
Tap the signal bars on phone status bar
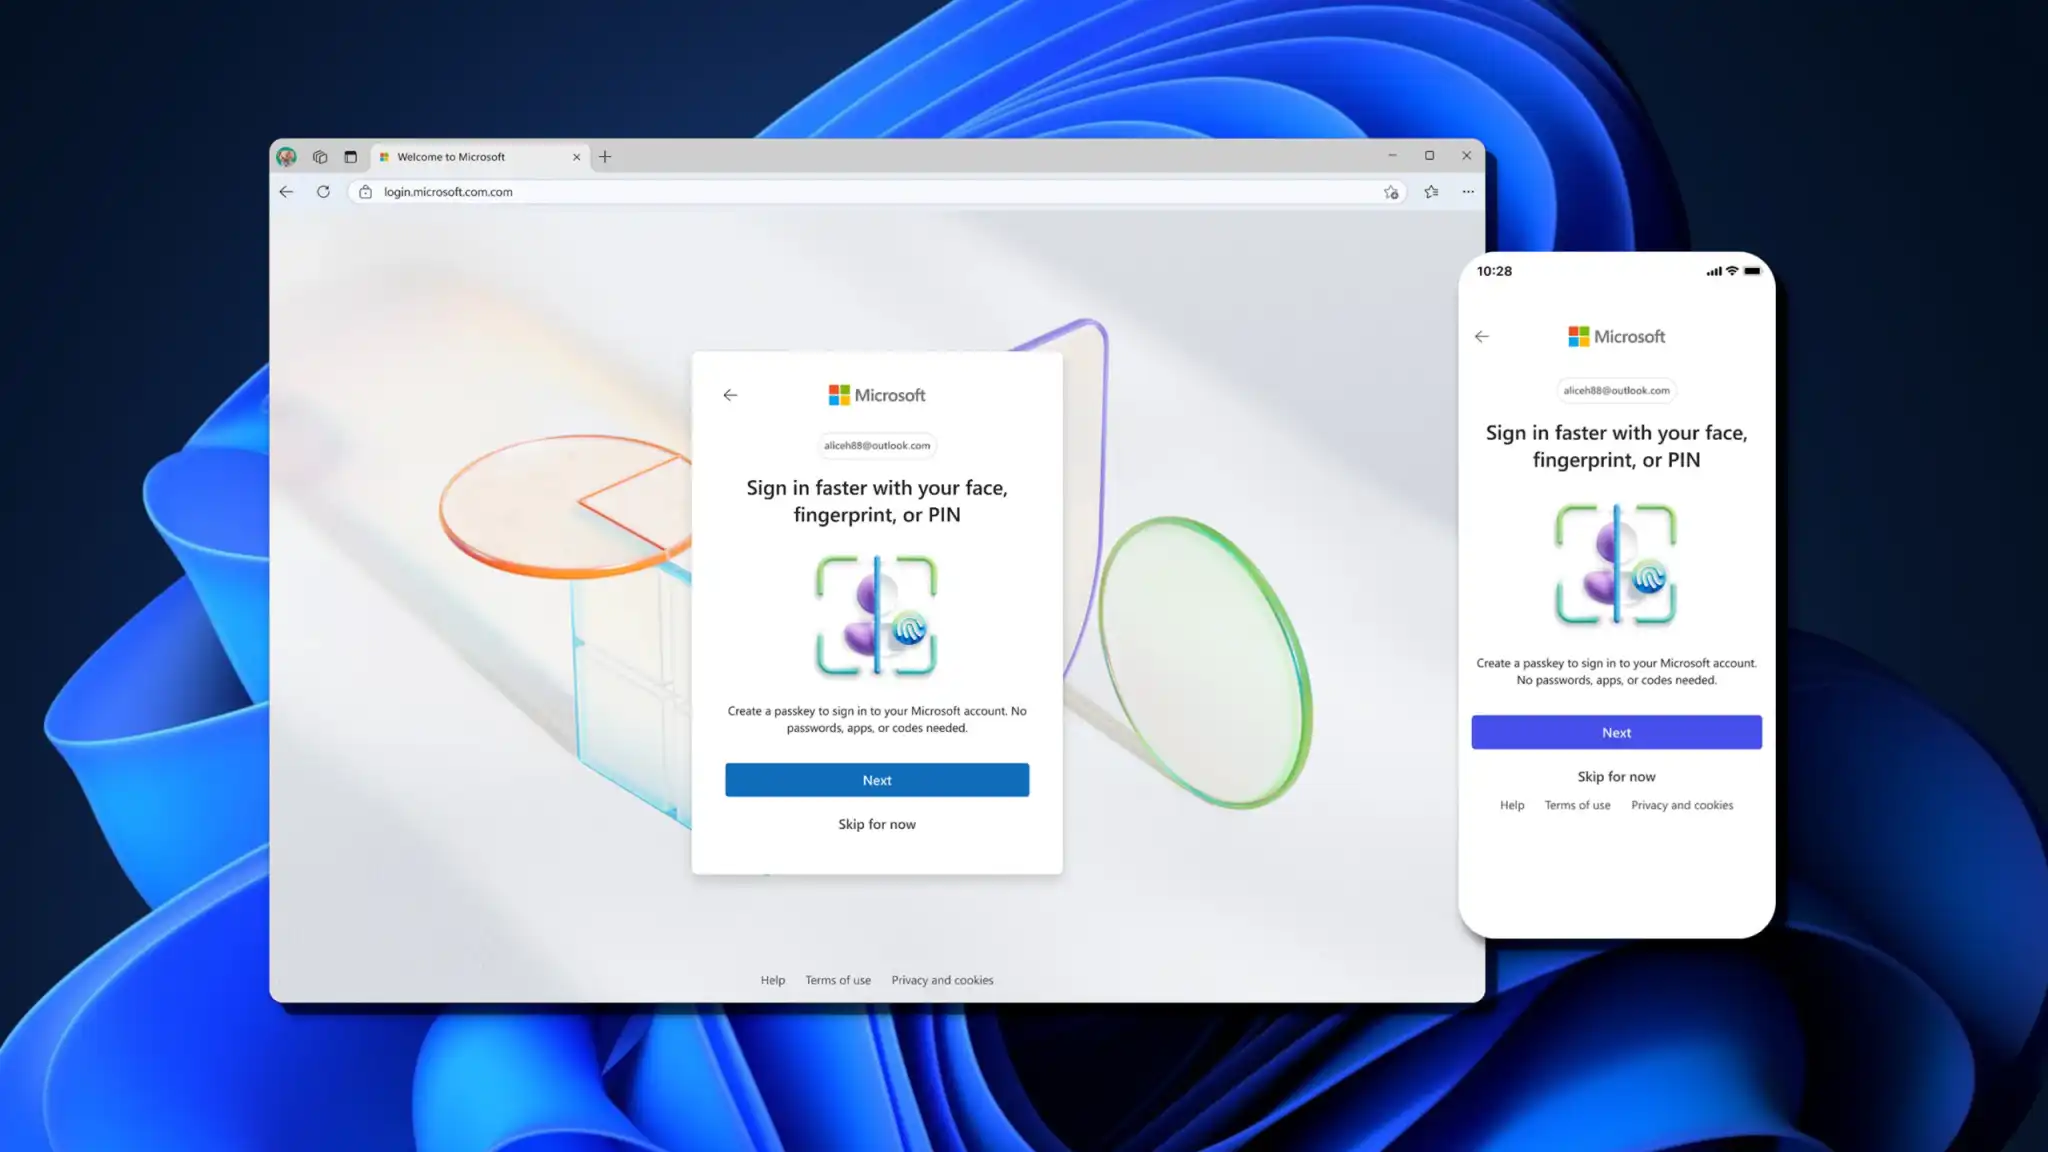click(1714, 271)
